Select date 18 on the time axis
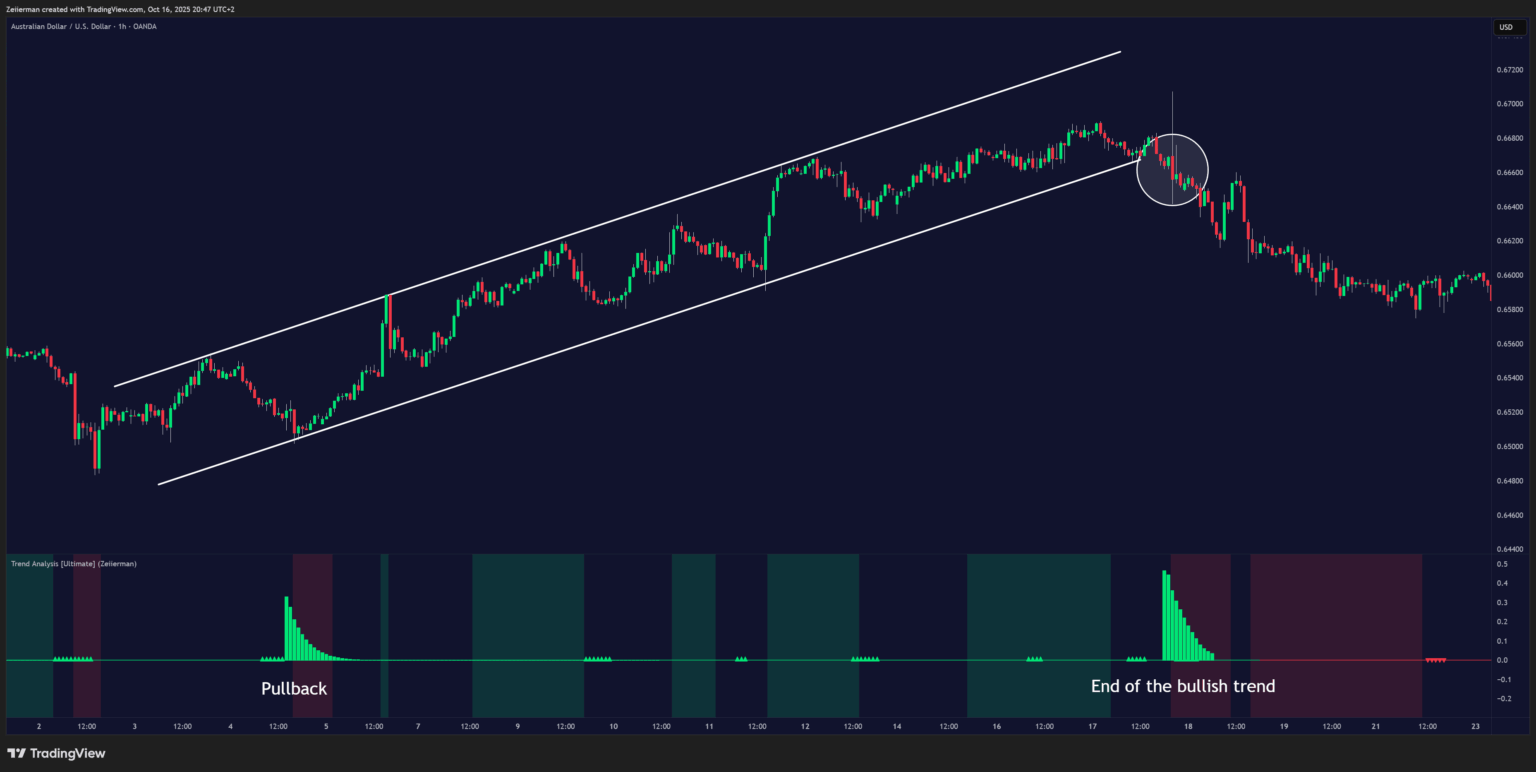This screenshot has height=772, width=1536. tap(1187, 726)
